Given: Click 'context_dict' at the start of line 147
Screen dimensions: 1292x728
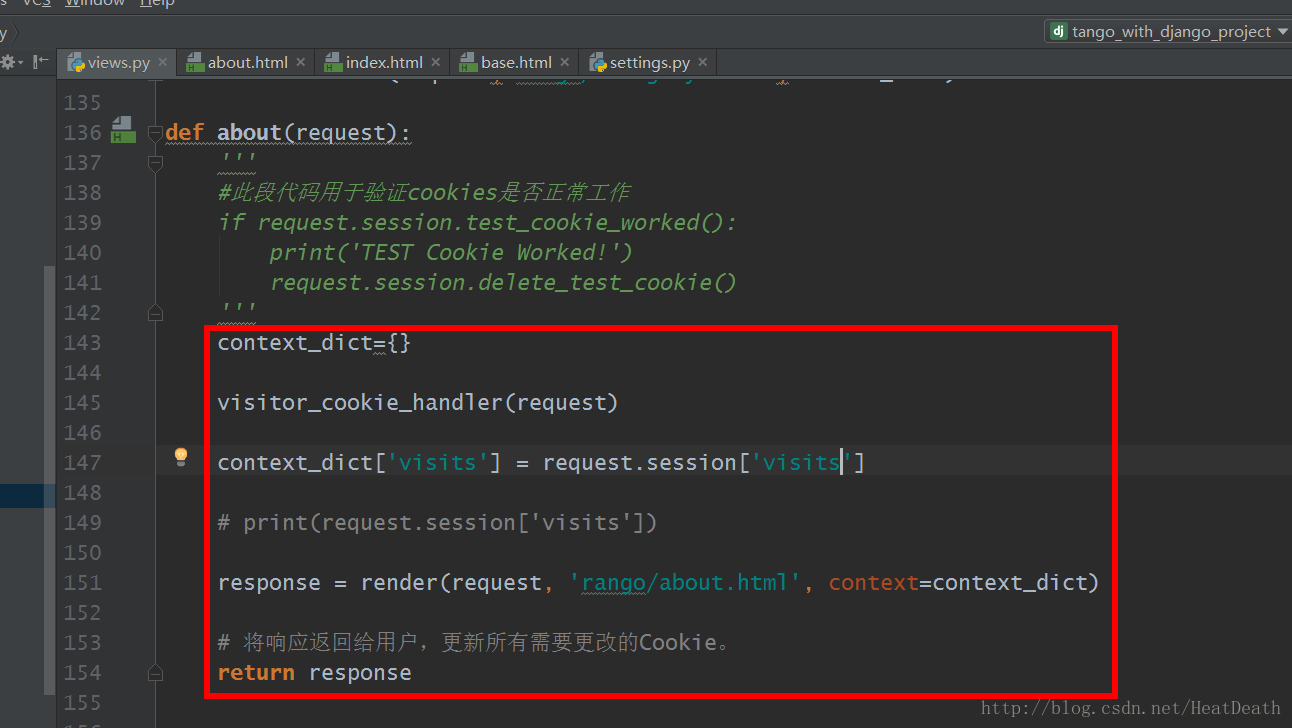Looking at the screenshot, I should [x=295, y=462].
